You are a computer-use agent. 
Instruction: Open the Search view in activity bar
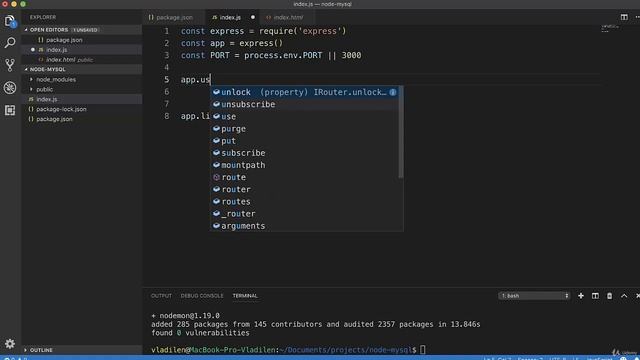coord(10,42)
